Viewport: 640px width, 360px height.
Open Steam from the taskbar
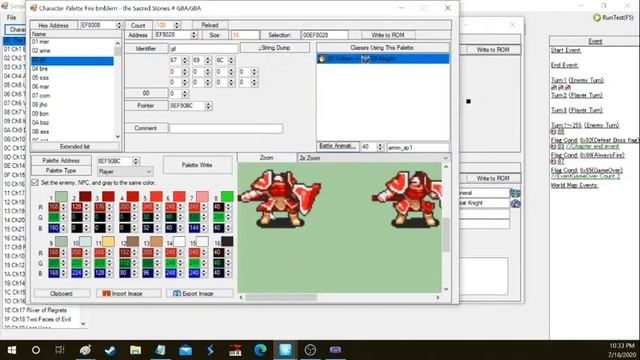pyautogui.click(x=110, y=350)
